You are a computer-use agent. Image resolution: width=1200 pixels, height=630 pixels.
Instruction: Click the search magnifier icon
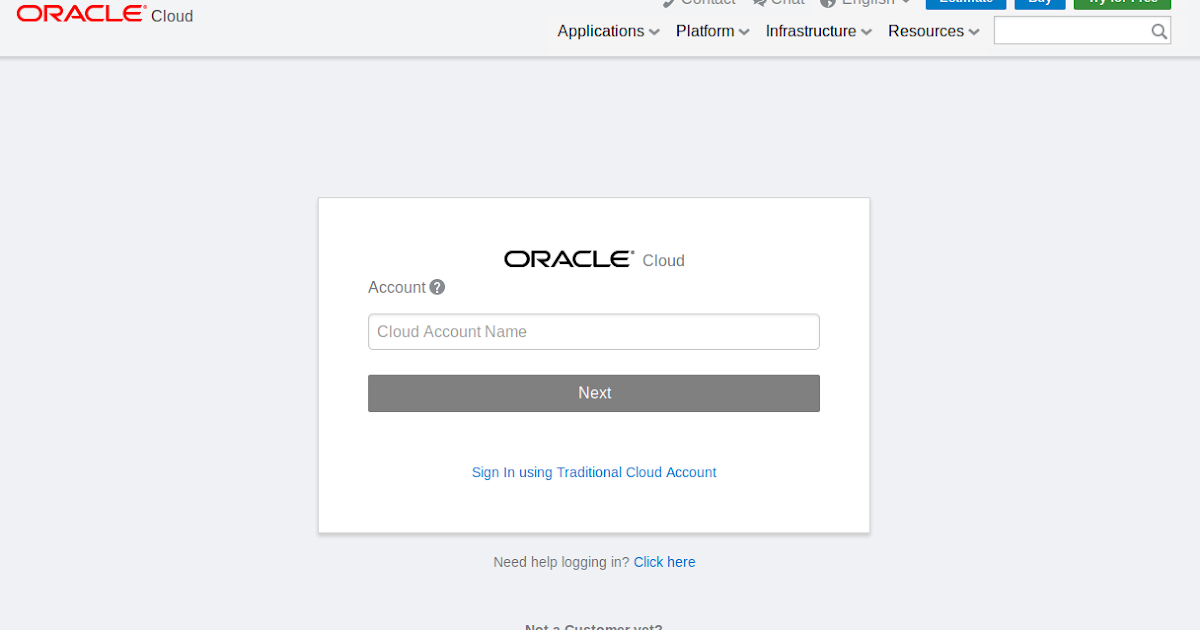click(x=1159, y=31)
